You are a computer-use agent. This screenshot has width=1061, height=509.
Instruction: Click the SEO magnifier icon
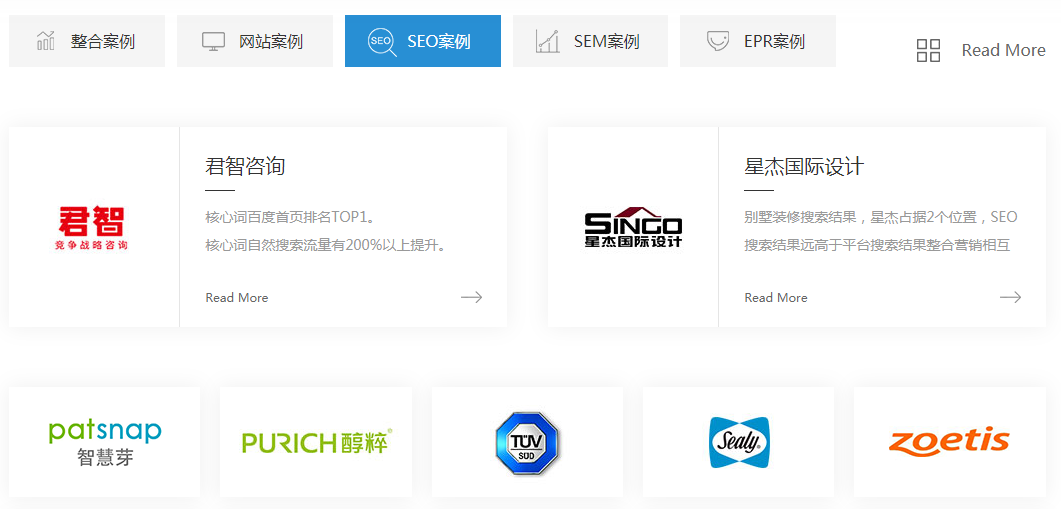[x=381, y=42]
